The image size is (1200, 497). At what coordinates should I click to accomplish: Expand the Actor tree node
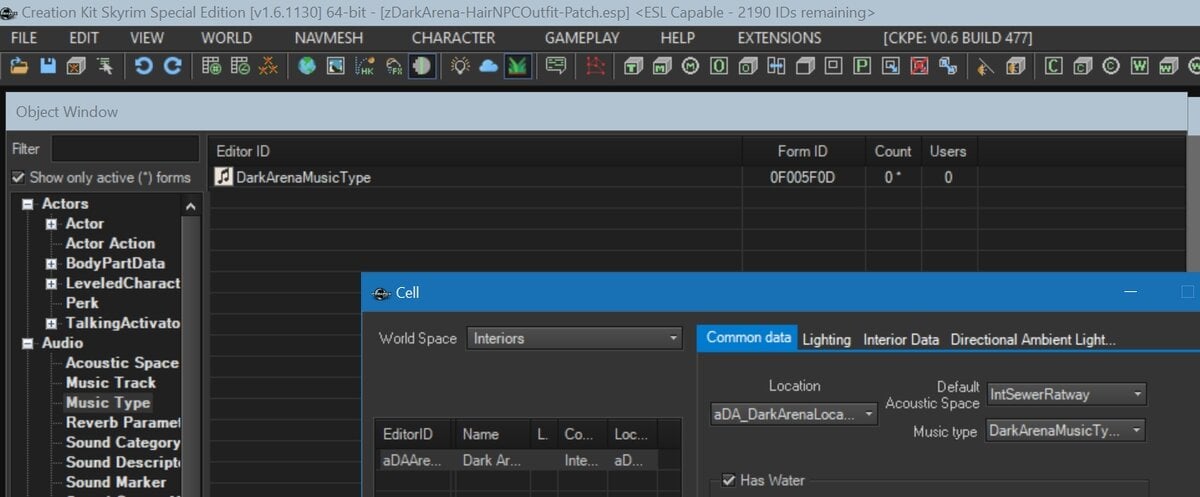[52, 224]
